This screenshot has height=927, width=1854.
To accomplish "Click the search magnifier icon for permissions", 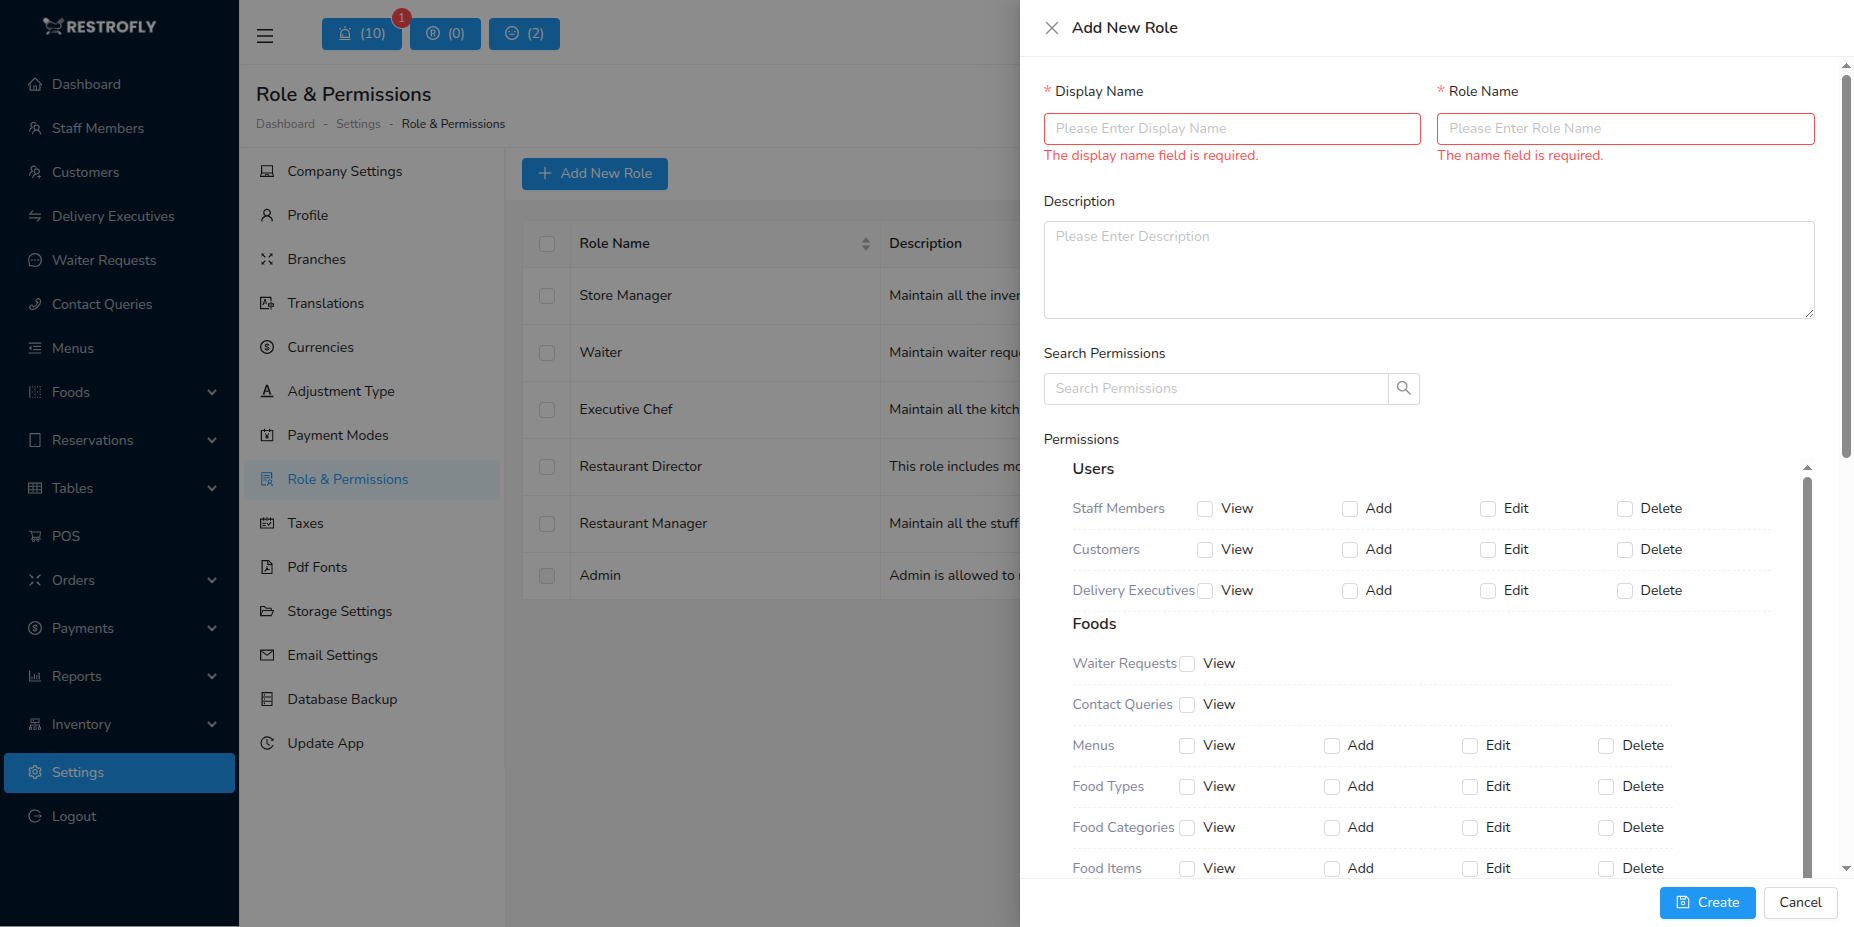I will (1403, 389).
